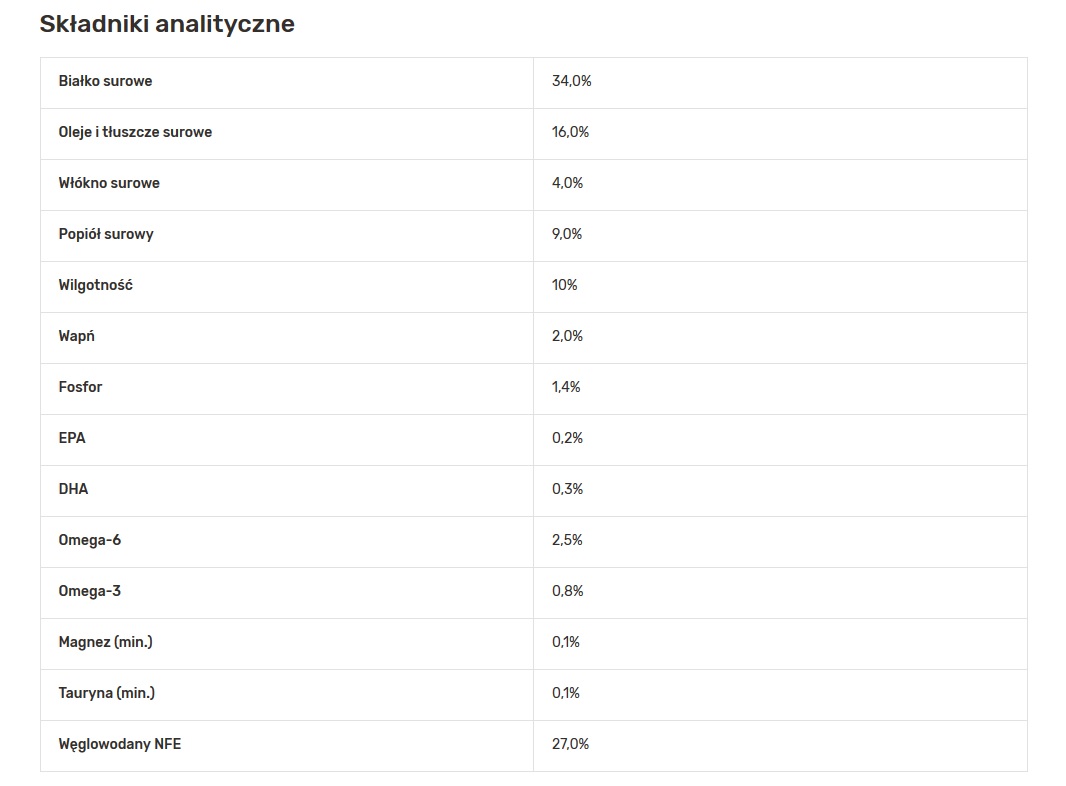Select the "Fosfor" table cell
Image resolution: width=1066 pixels, height=786 pixels.
(80, 387)
